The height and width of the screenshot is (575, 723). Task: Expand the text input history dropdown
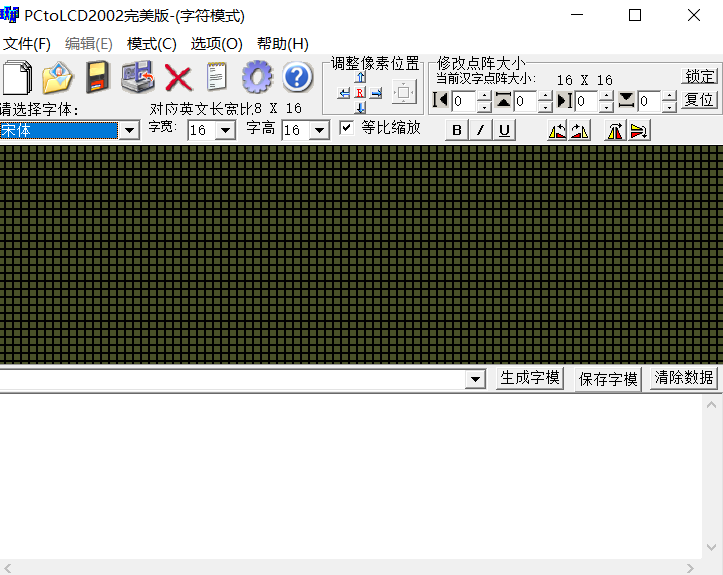pyautogui.click(x=475, y=380)
